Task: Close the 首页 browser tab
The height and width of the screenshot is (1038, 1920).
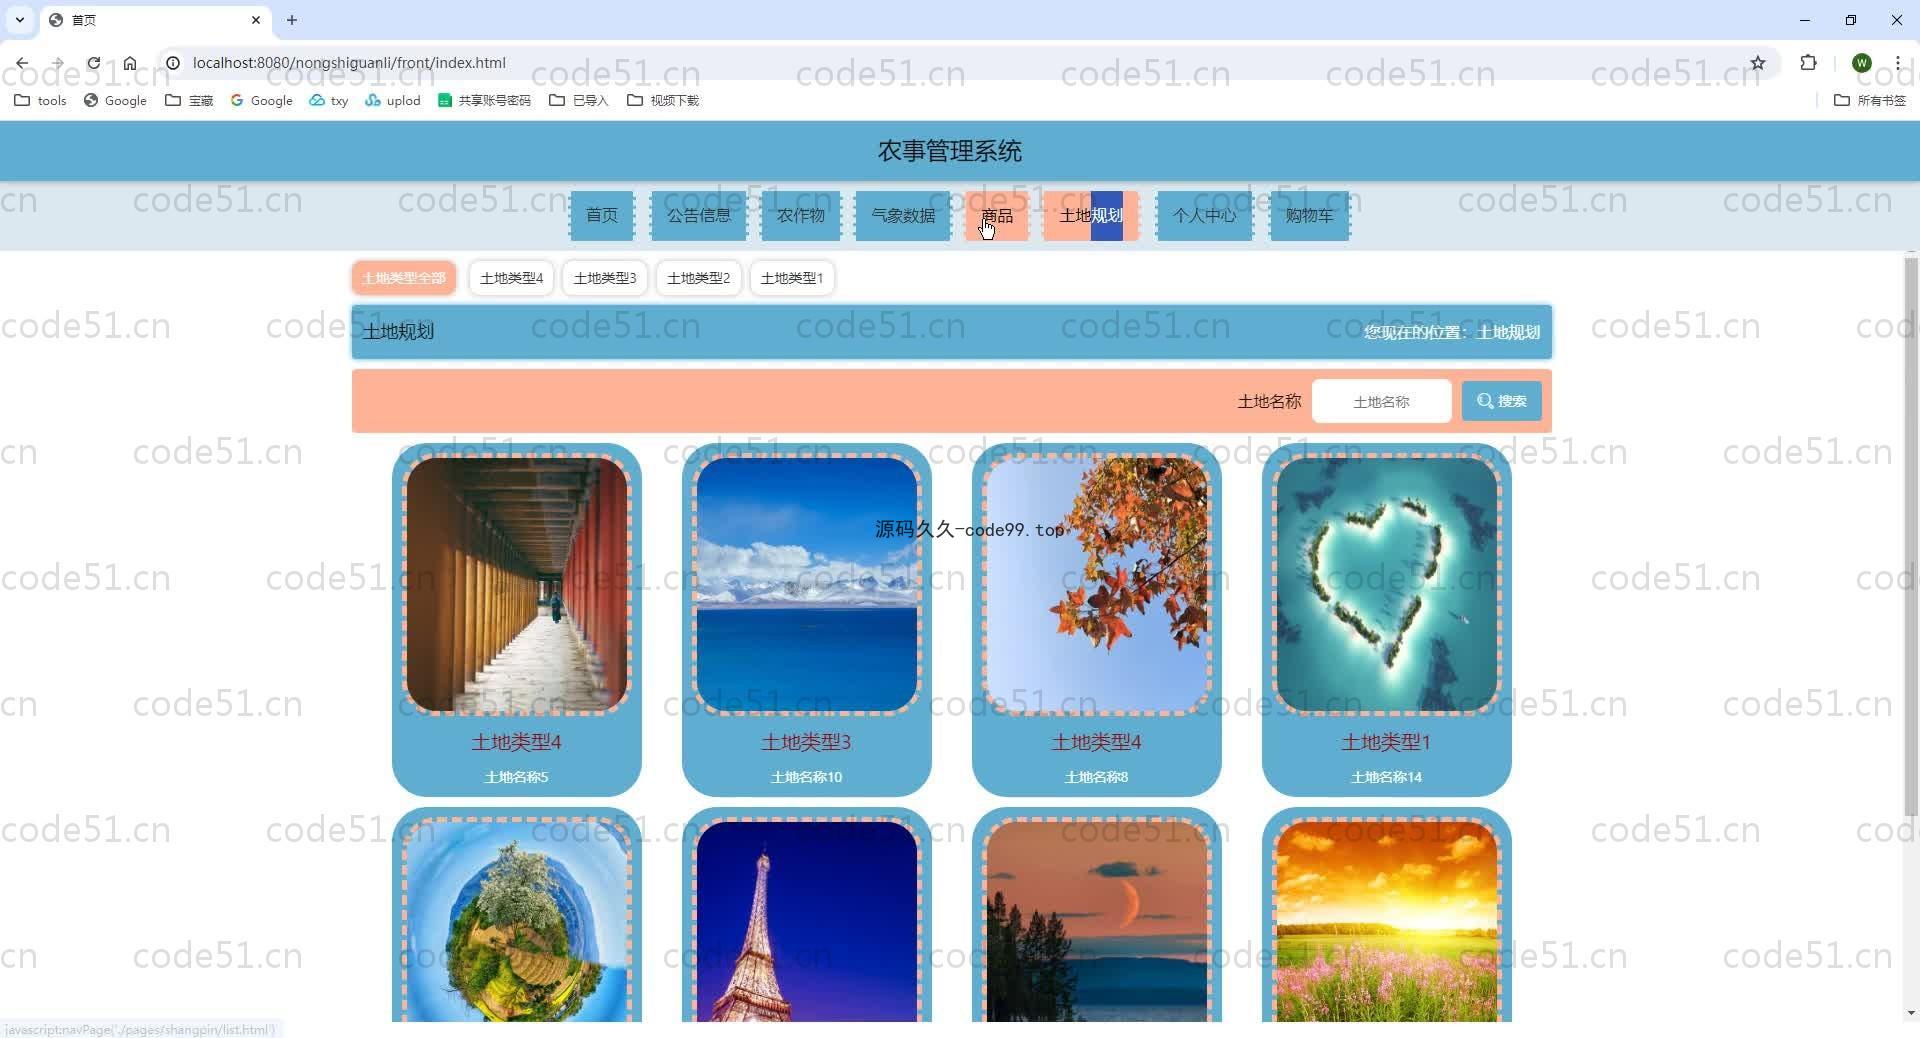Action: pyautogui.click(x=256, y=20)
